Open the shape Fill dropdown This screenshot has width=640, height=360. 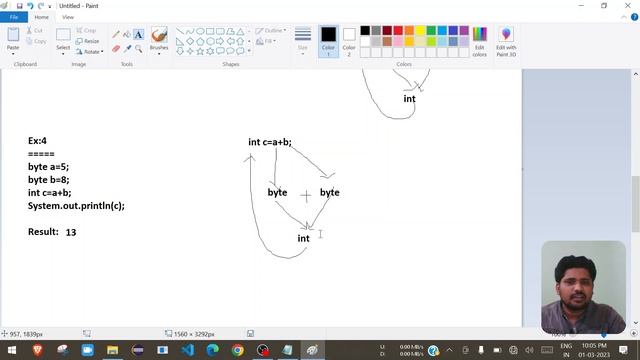[266, 41]
